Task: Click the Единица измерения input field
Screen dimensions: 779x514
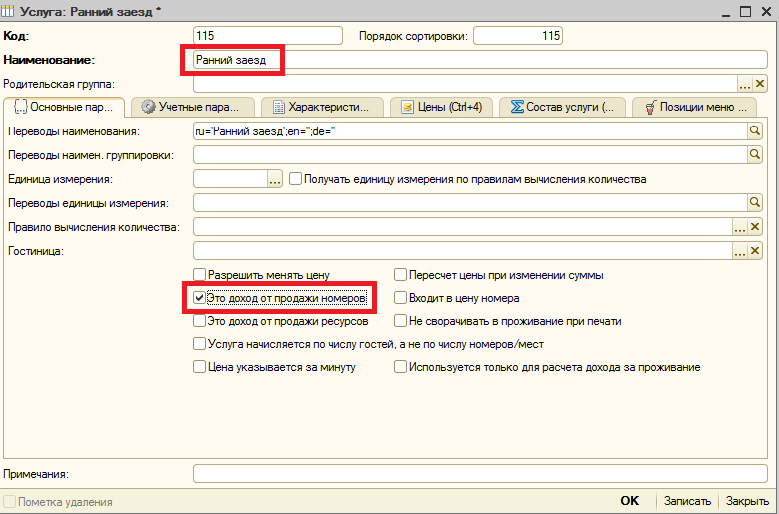Action: coord(231,179)
